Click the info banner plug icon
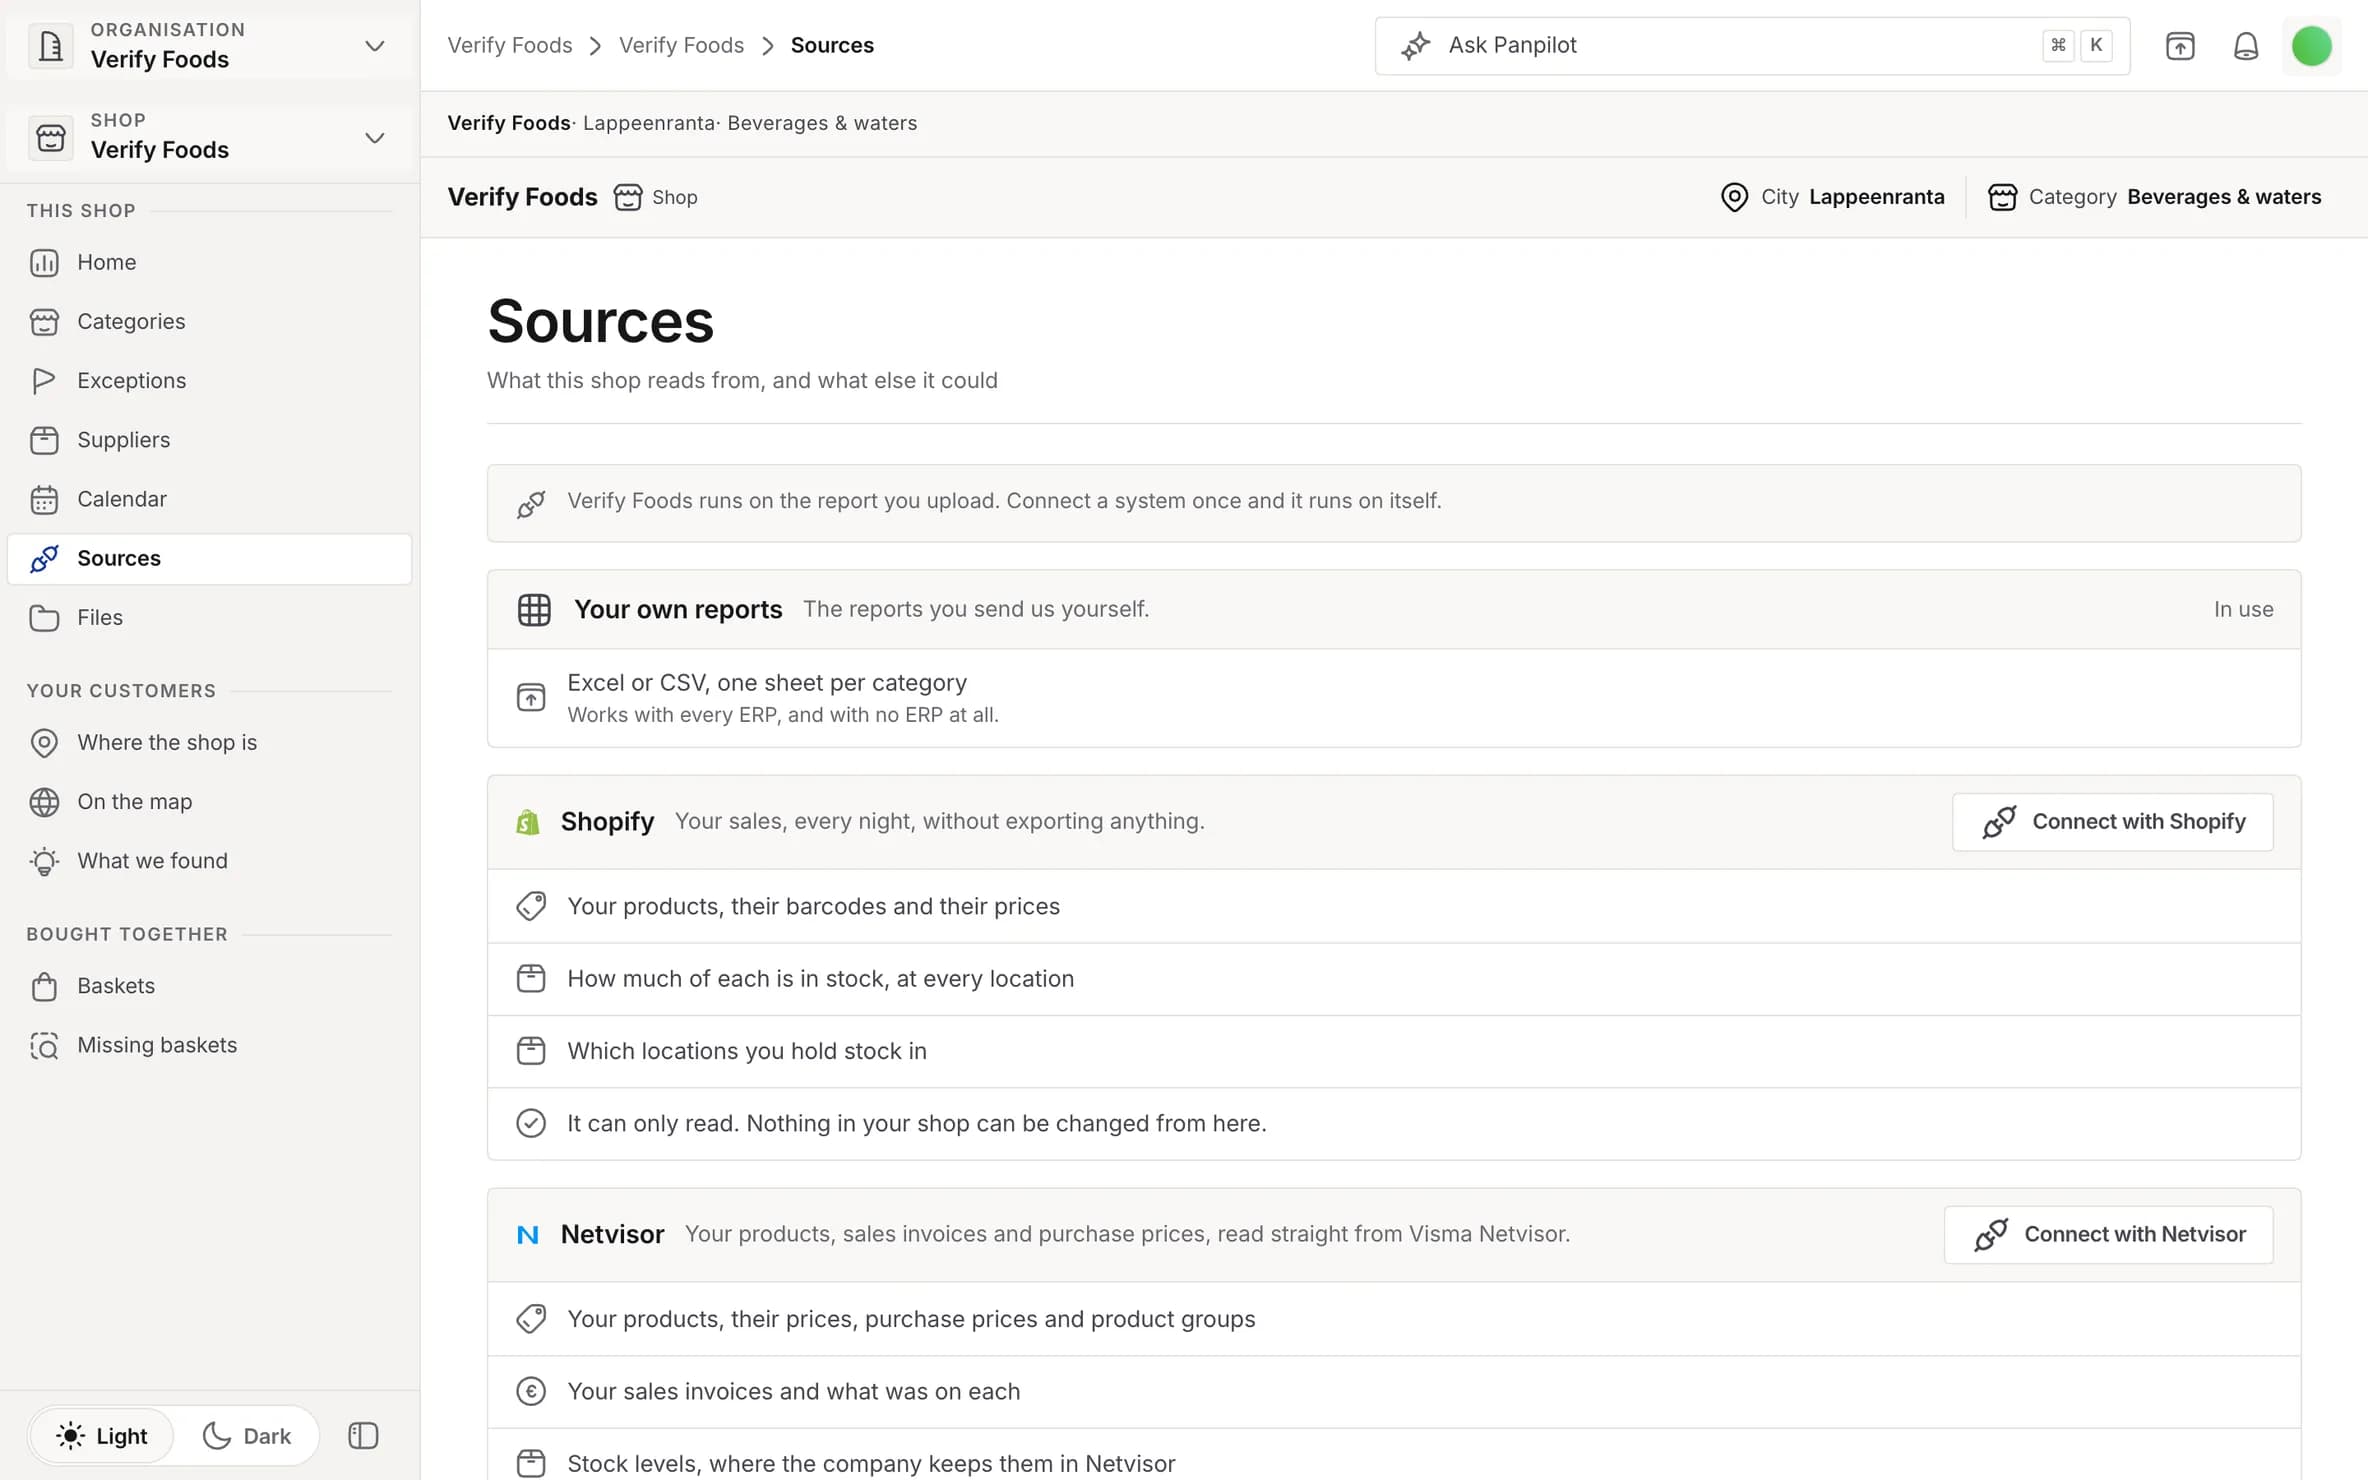 click(x=531, y=503)
